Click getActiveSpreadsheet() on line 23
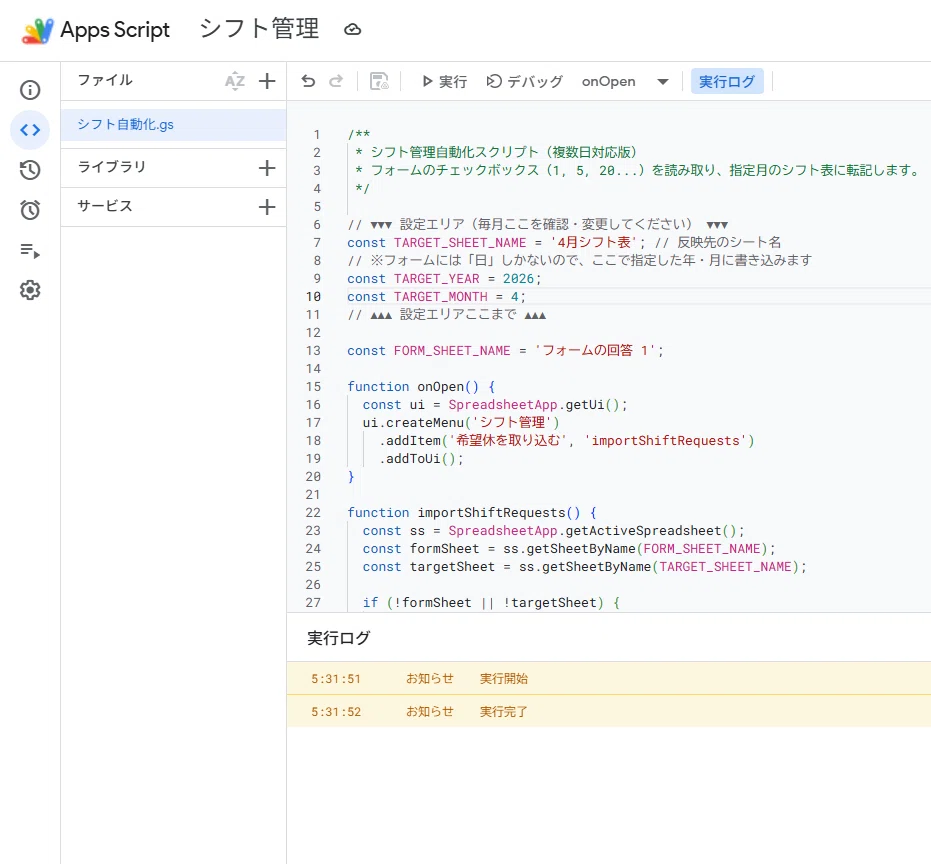 coord(651,530)
